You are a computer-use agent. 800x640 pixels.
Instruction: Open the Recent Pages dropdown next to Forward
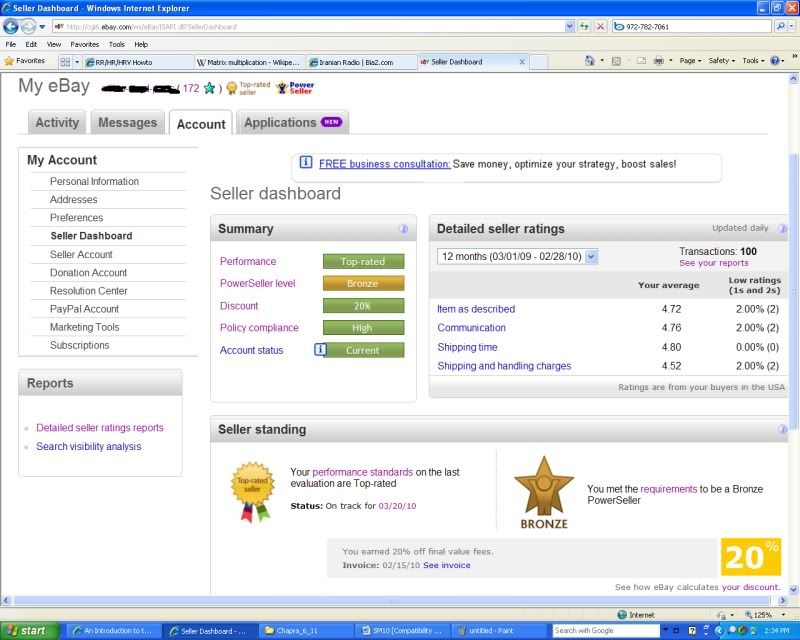[x=42, y=27]
